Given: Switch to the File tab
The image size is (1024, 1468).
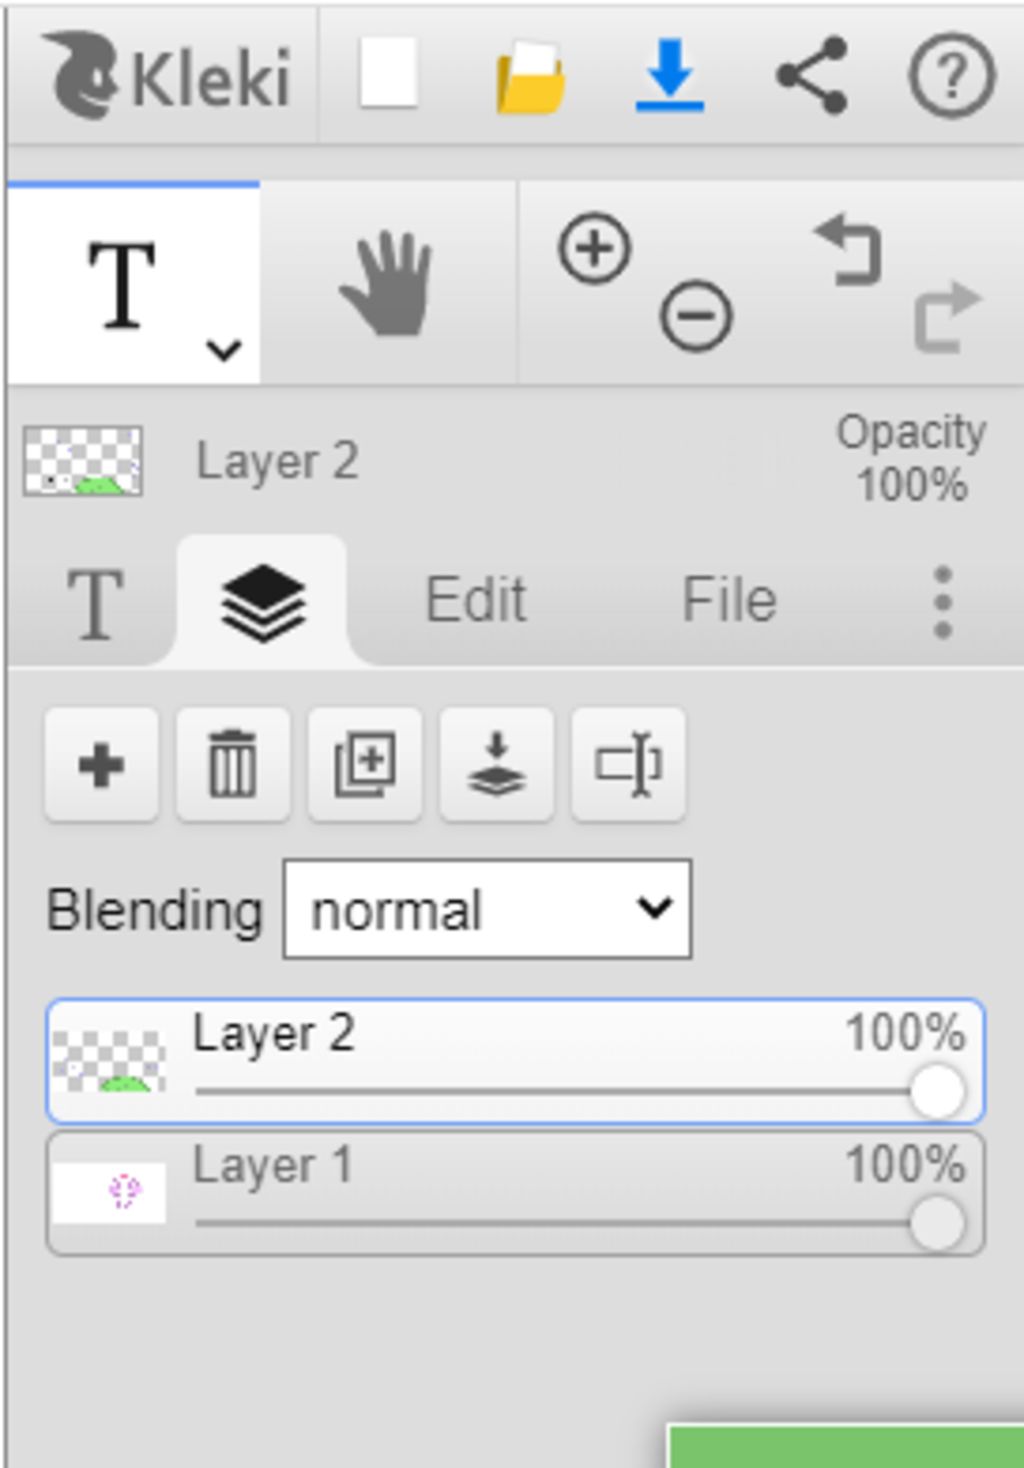Looking at the screenshot, I should click(x=729, y=600).
